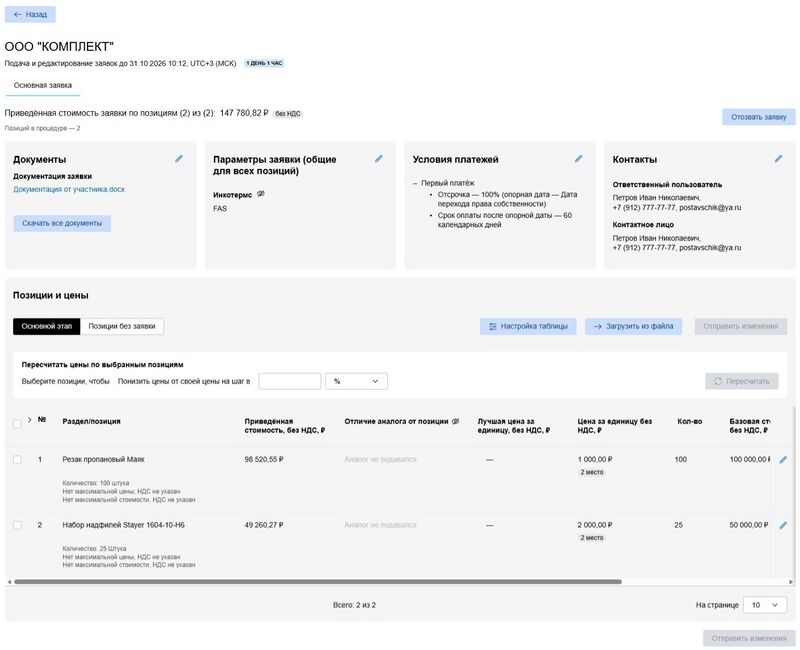Click the без НДС badge
800x650 pixels.
(288, 114)
